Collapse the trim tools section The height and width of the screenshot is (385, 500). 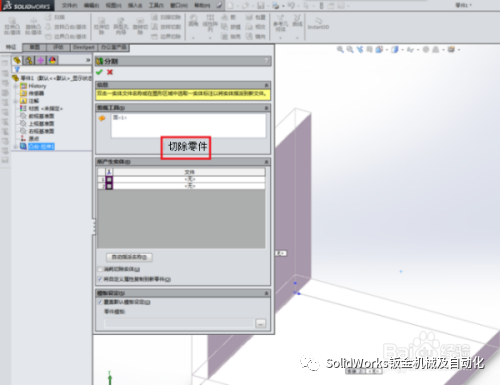click(x=266, y=108)
